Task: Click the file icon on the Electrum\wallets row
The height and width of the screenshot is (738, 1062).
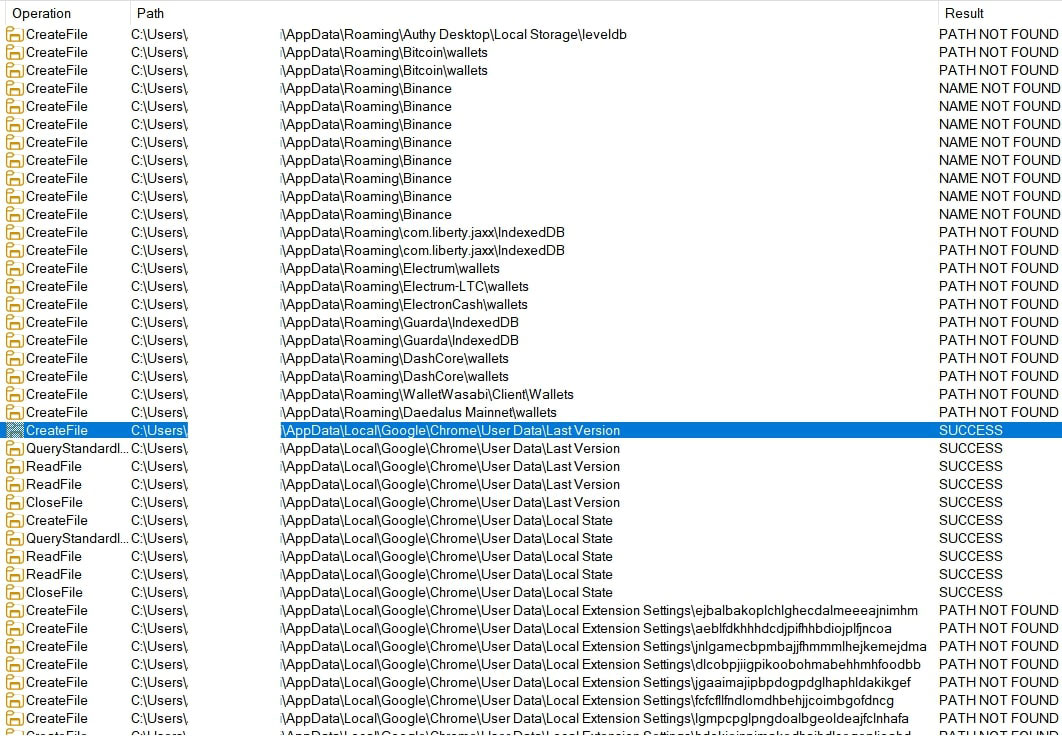Action: point(15,268)
